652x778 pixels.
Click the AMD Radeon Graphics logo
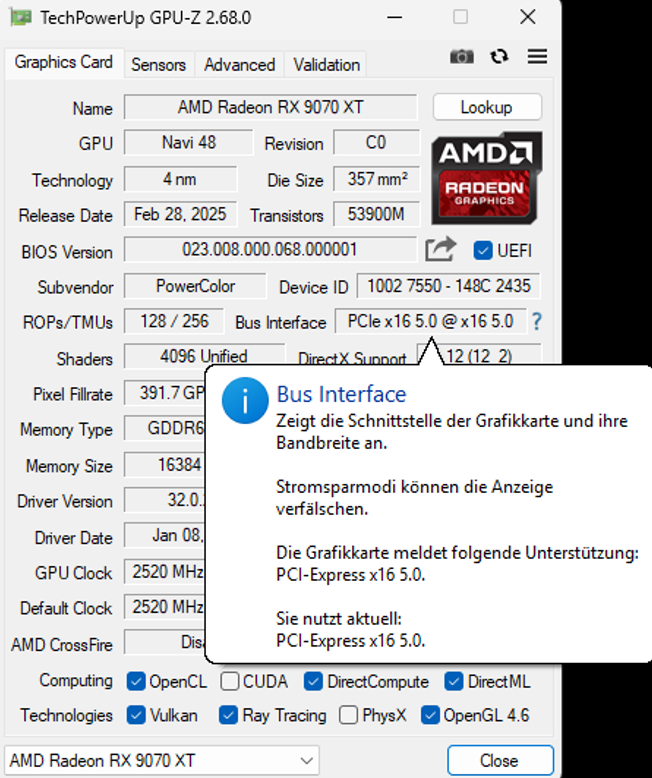[x=486, y=178]
